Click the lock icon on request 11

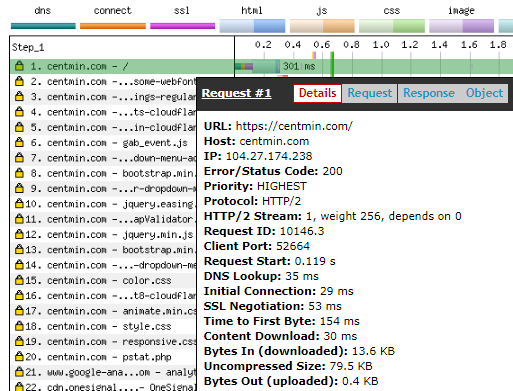[x=20, y=219]
